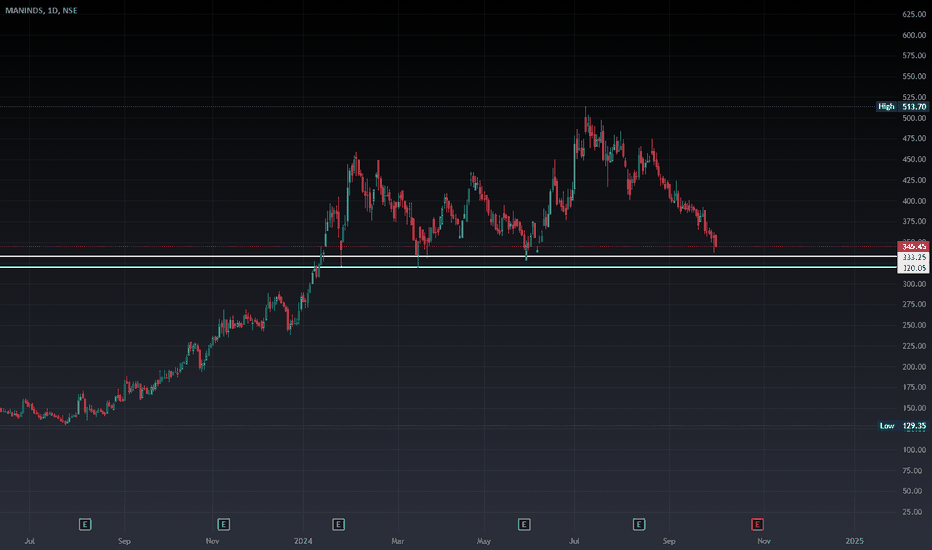Click the 625.00 price axis value
Screen dimensions: 932x550
914,14
